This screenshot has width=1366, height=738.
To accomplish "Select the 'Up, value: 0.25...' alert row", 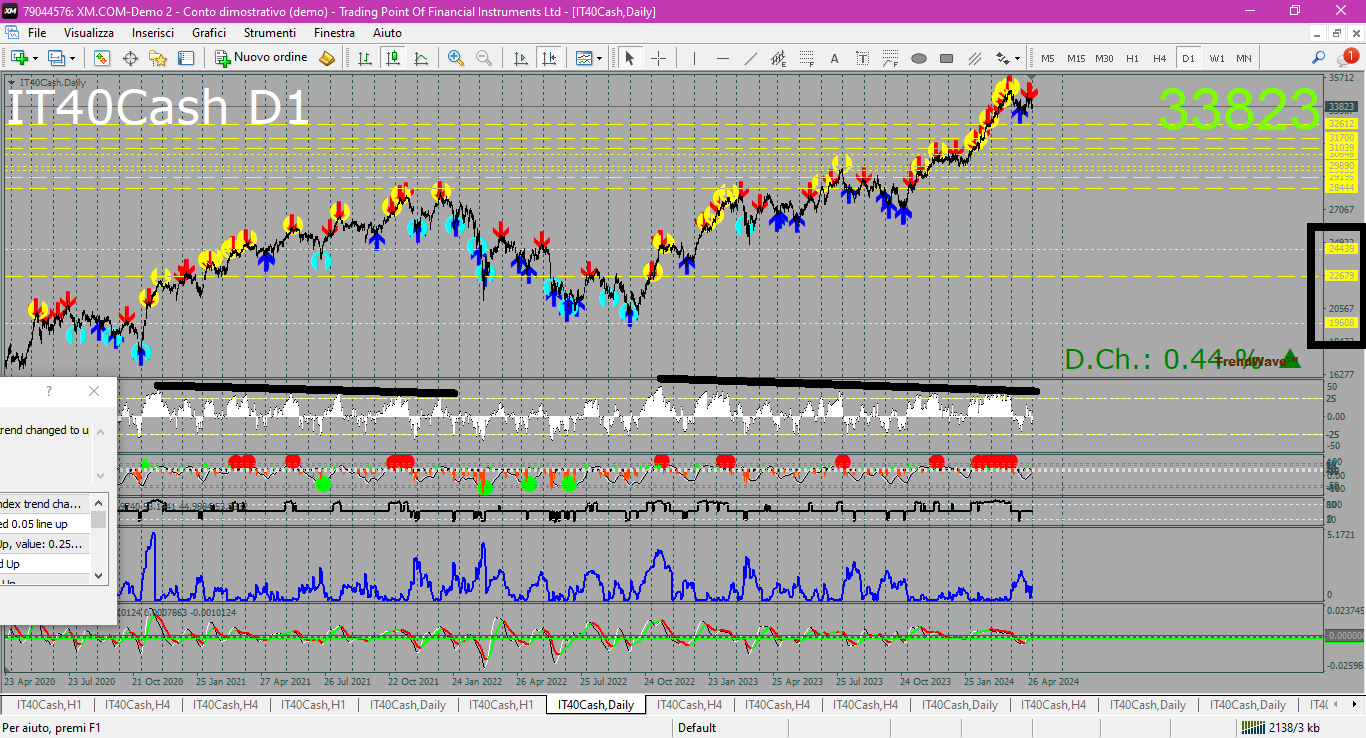I will click(45, 544).
